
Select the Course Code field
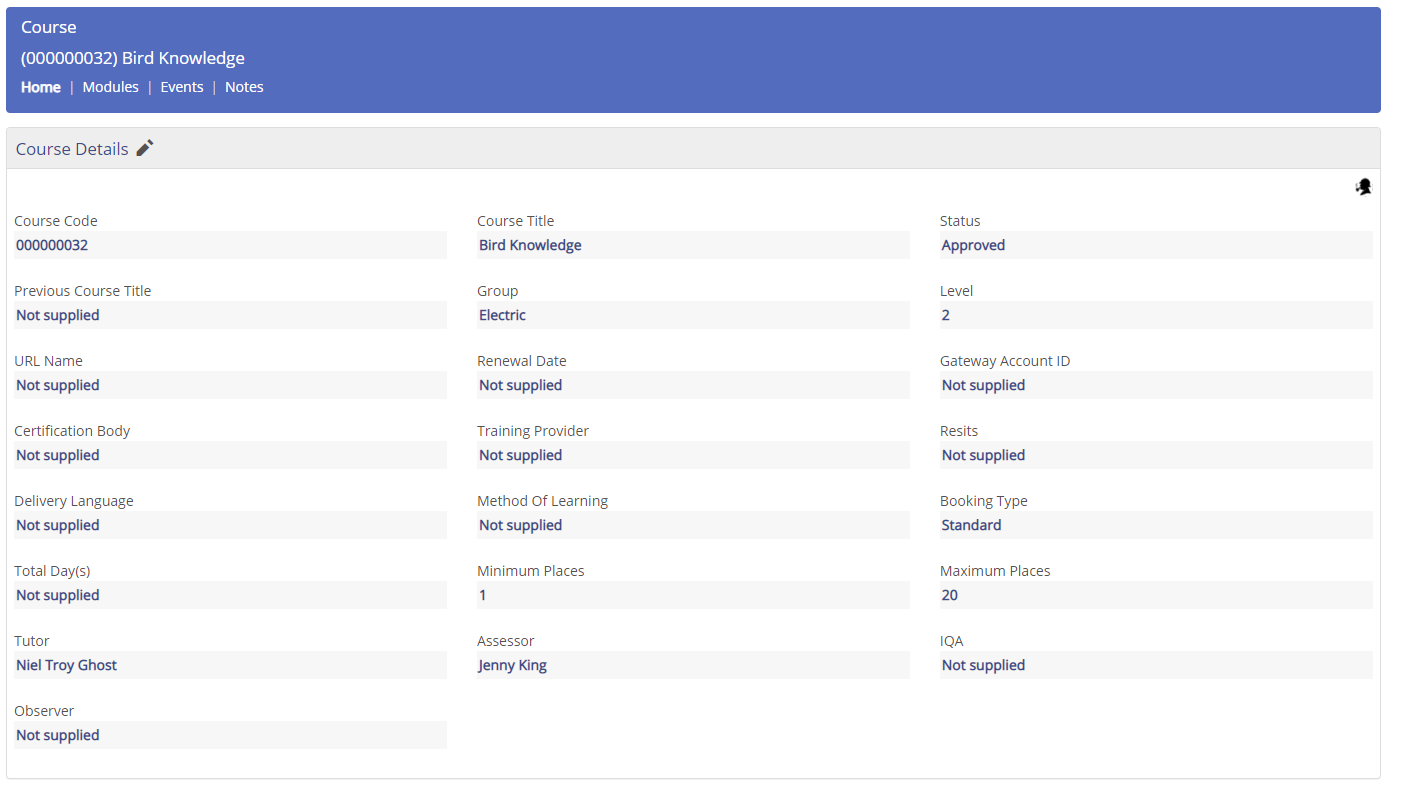[x=230, y=245]
